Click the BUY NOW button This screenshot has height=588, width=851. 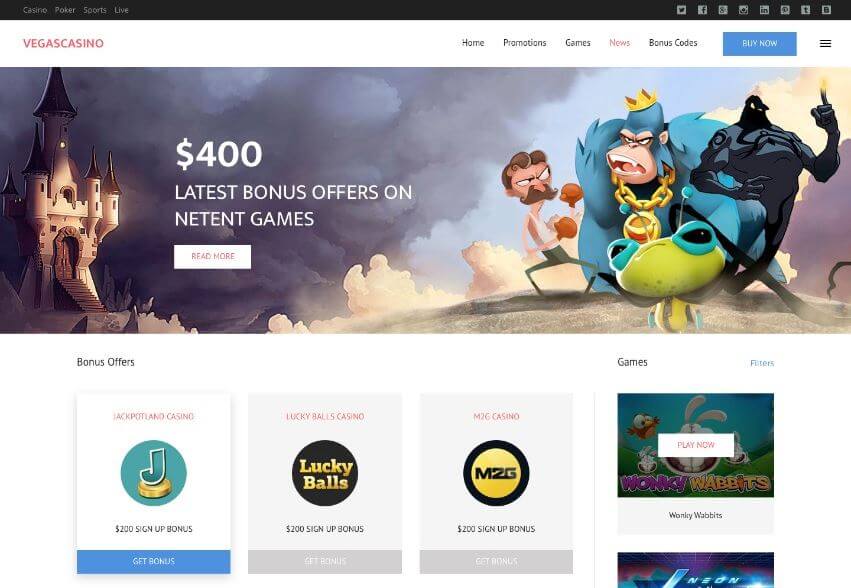pyautogui.click(x=759, y=44)
